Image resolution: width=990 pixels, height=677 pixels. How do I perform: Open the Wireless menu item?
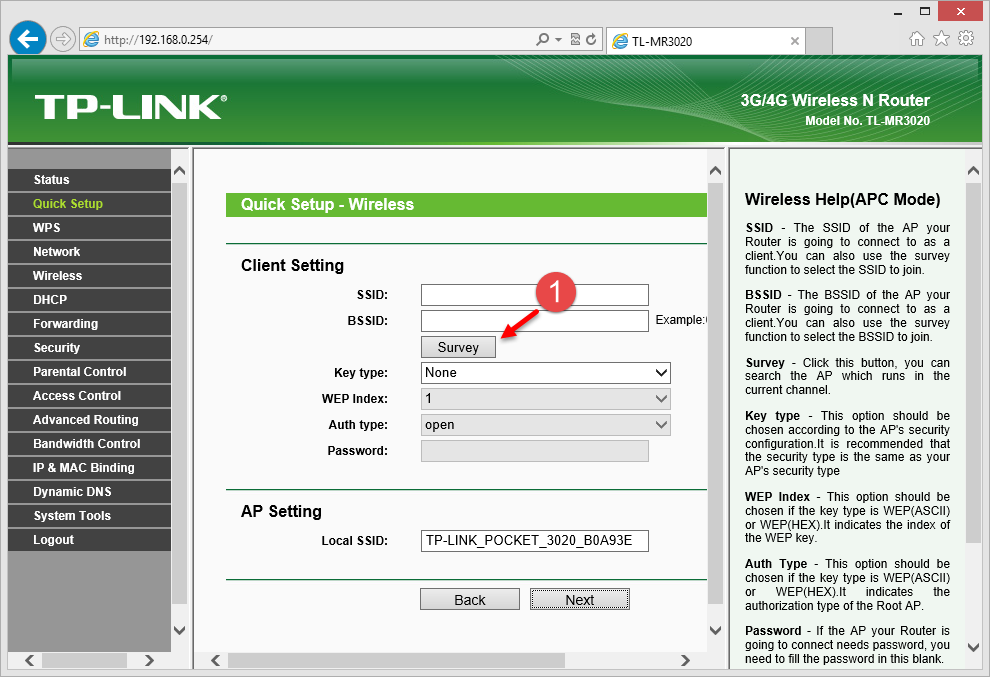(89, 275)
